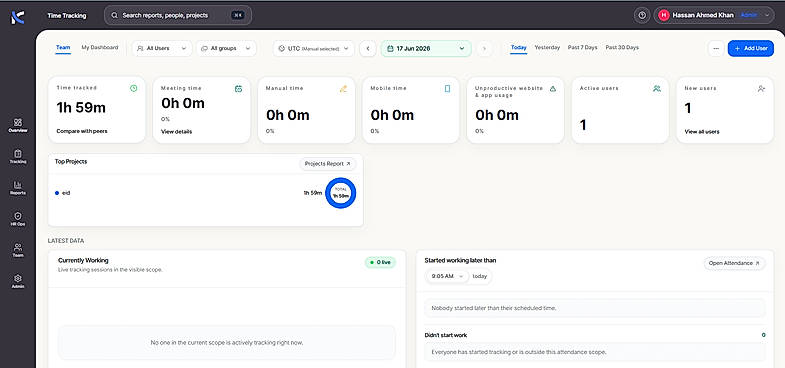The width and height of the screenshot is (785, 368).
Task: Click the search reports, people, projects field
Action: (178, 16)
